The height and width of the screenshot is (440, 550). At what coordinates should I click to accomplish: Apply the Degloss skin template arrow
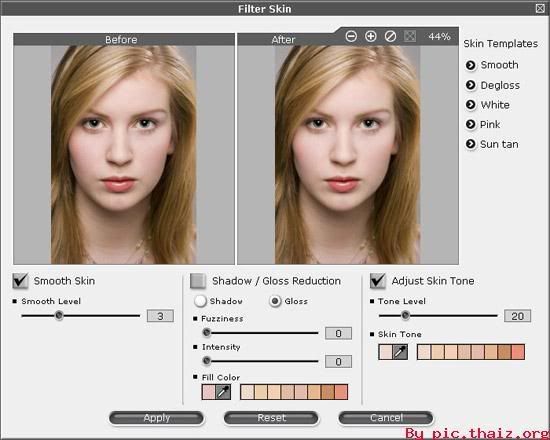pos(470,85)
